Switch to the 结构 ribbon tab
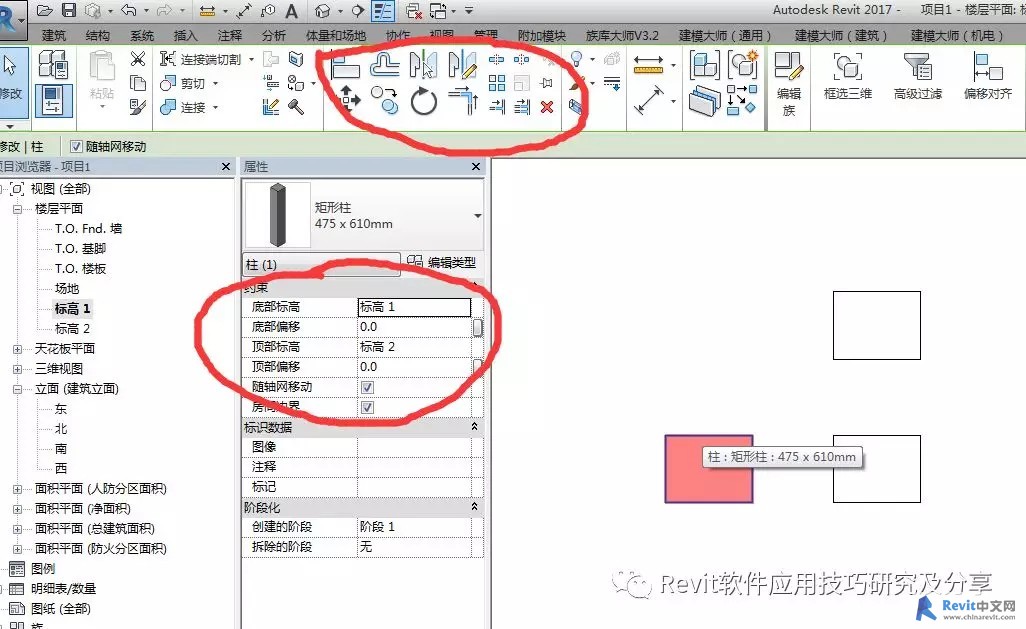1026x629 pixels. click(x=97, y=35)
